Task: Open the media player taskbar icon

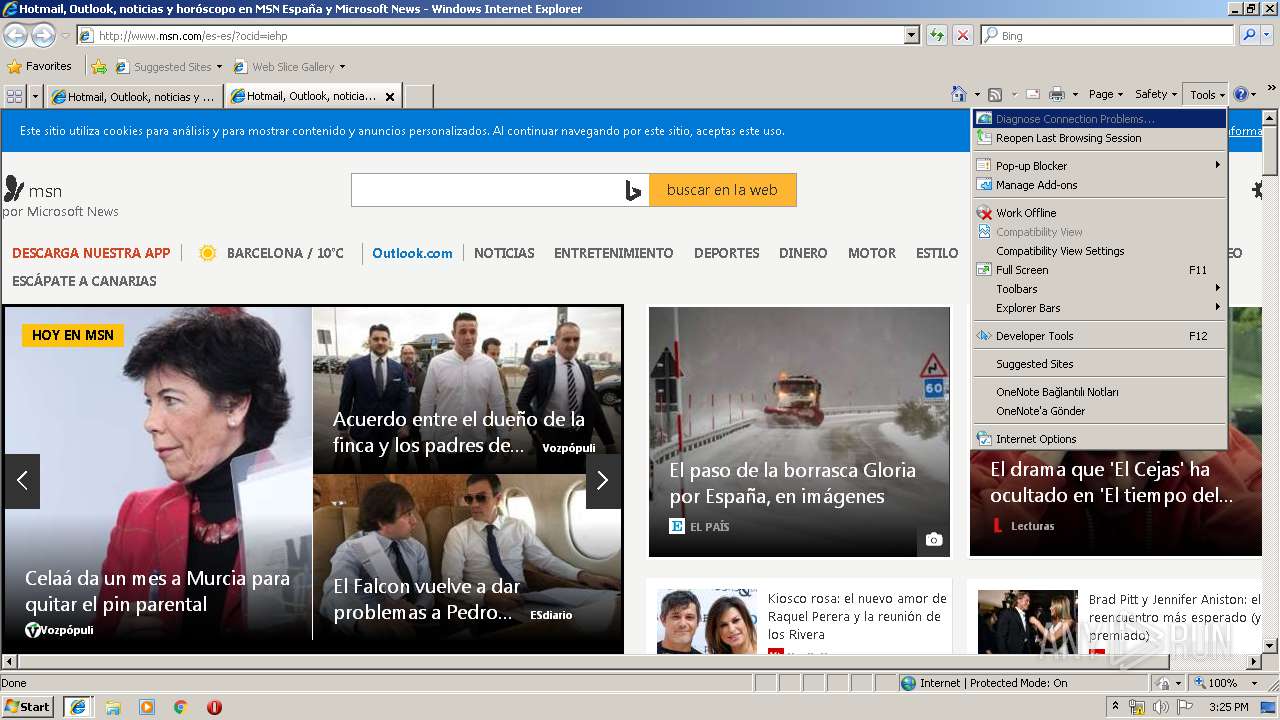Action: tap(147, 707)
